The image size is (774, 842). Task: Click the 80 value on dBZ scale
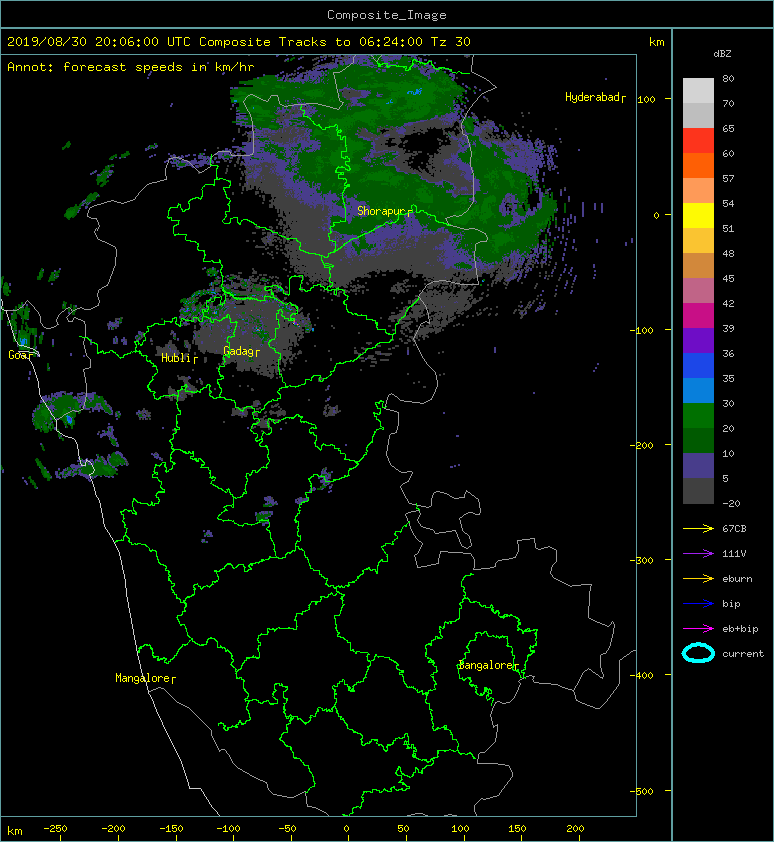(x=728, y=78)
